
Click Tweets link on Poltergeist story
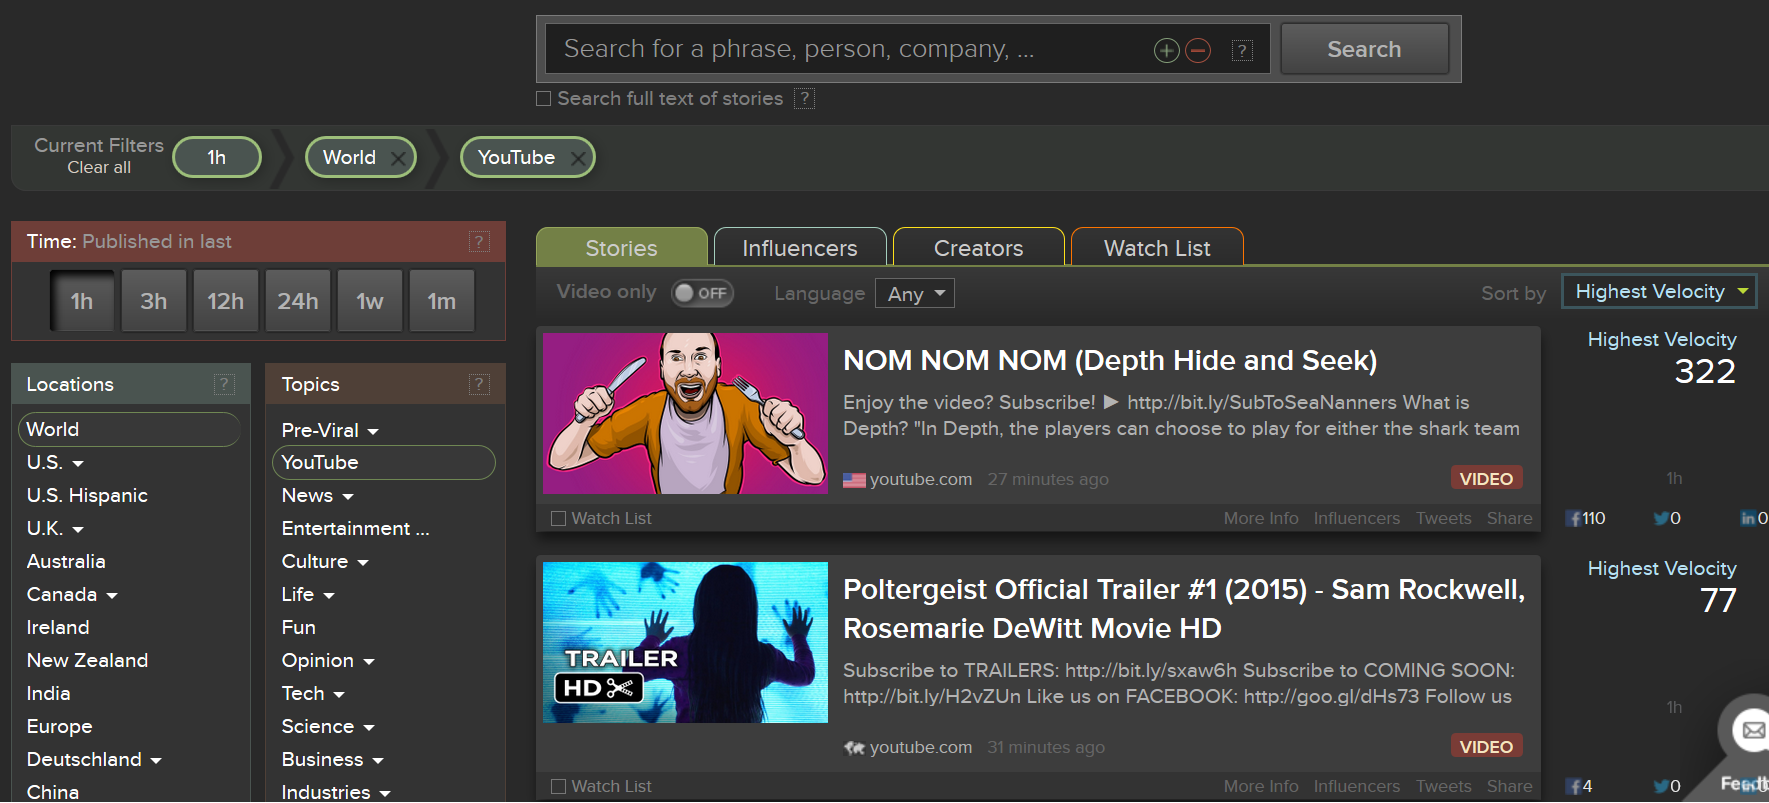point(1444,786)
